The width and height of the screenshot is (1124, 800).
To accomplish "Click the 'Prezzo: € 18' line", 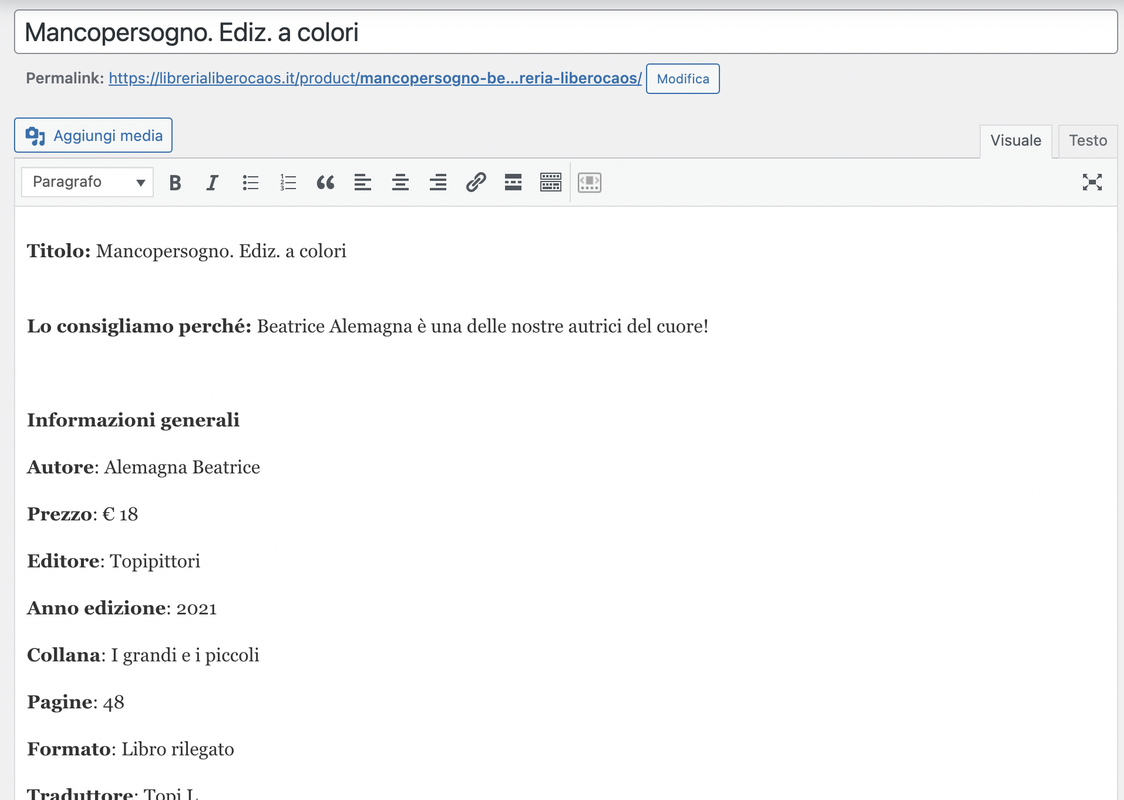I will [82, 515].
